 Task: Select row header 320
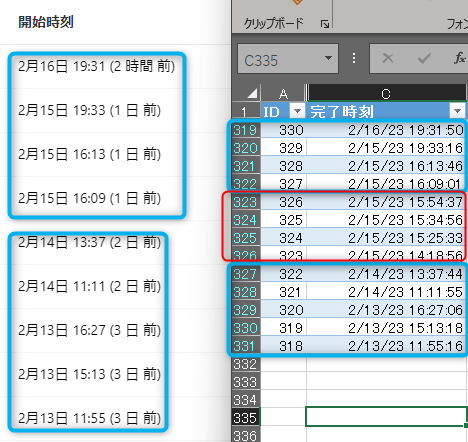246,148
